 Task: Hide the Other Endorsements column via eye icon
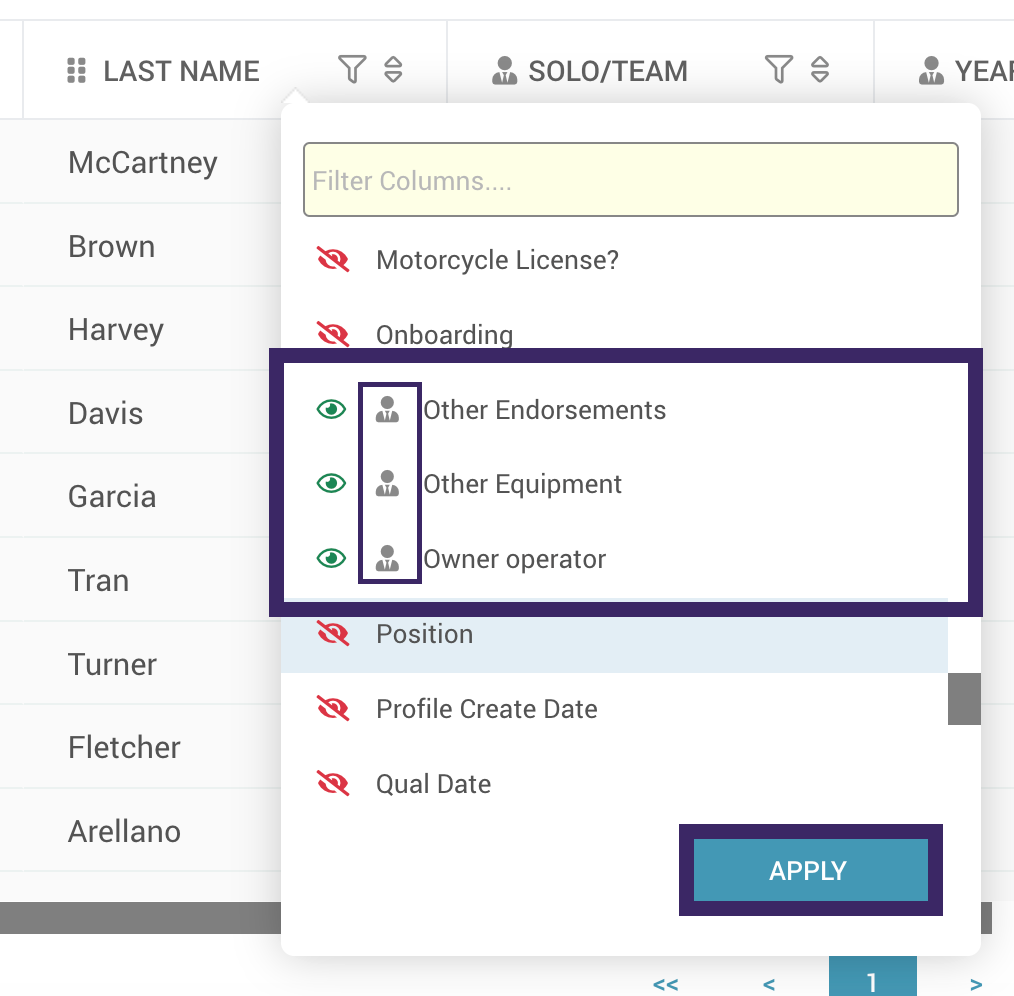(331, 409)
